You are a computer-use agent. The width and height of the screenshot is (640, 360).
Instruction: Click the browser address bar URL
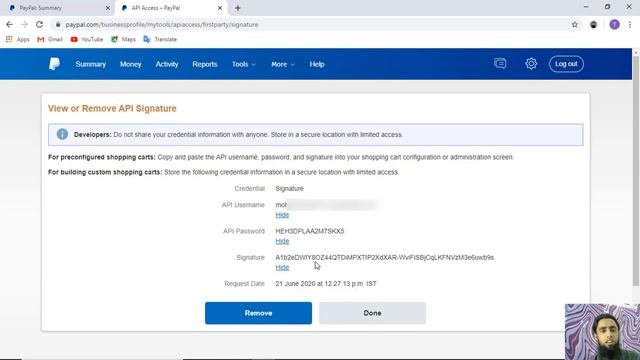162,24
